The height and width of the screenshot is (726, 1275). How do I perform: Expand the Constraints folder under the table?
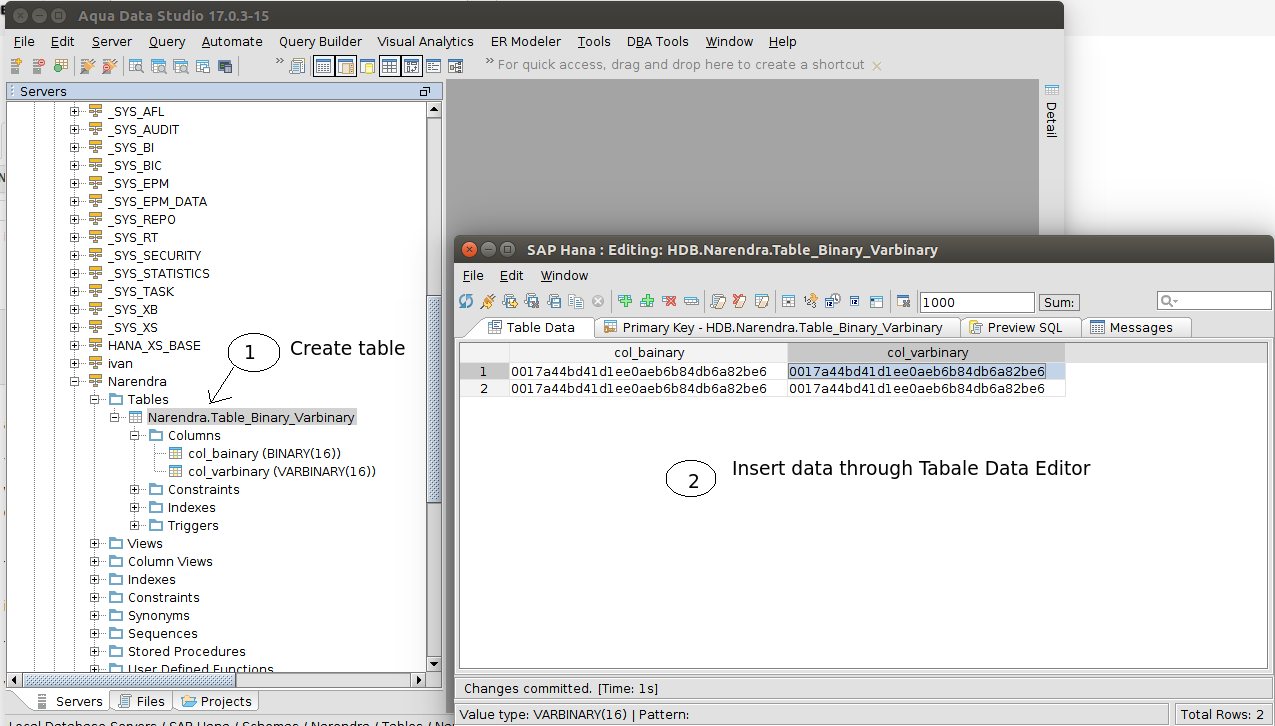[135, 490]
